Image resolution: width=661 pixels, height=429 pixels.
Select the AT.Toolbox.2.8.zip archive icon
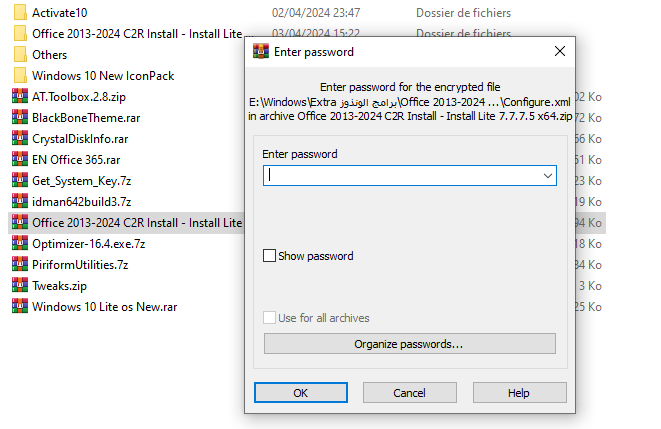click(x=20, y=97)
